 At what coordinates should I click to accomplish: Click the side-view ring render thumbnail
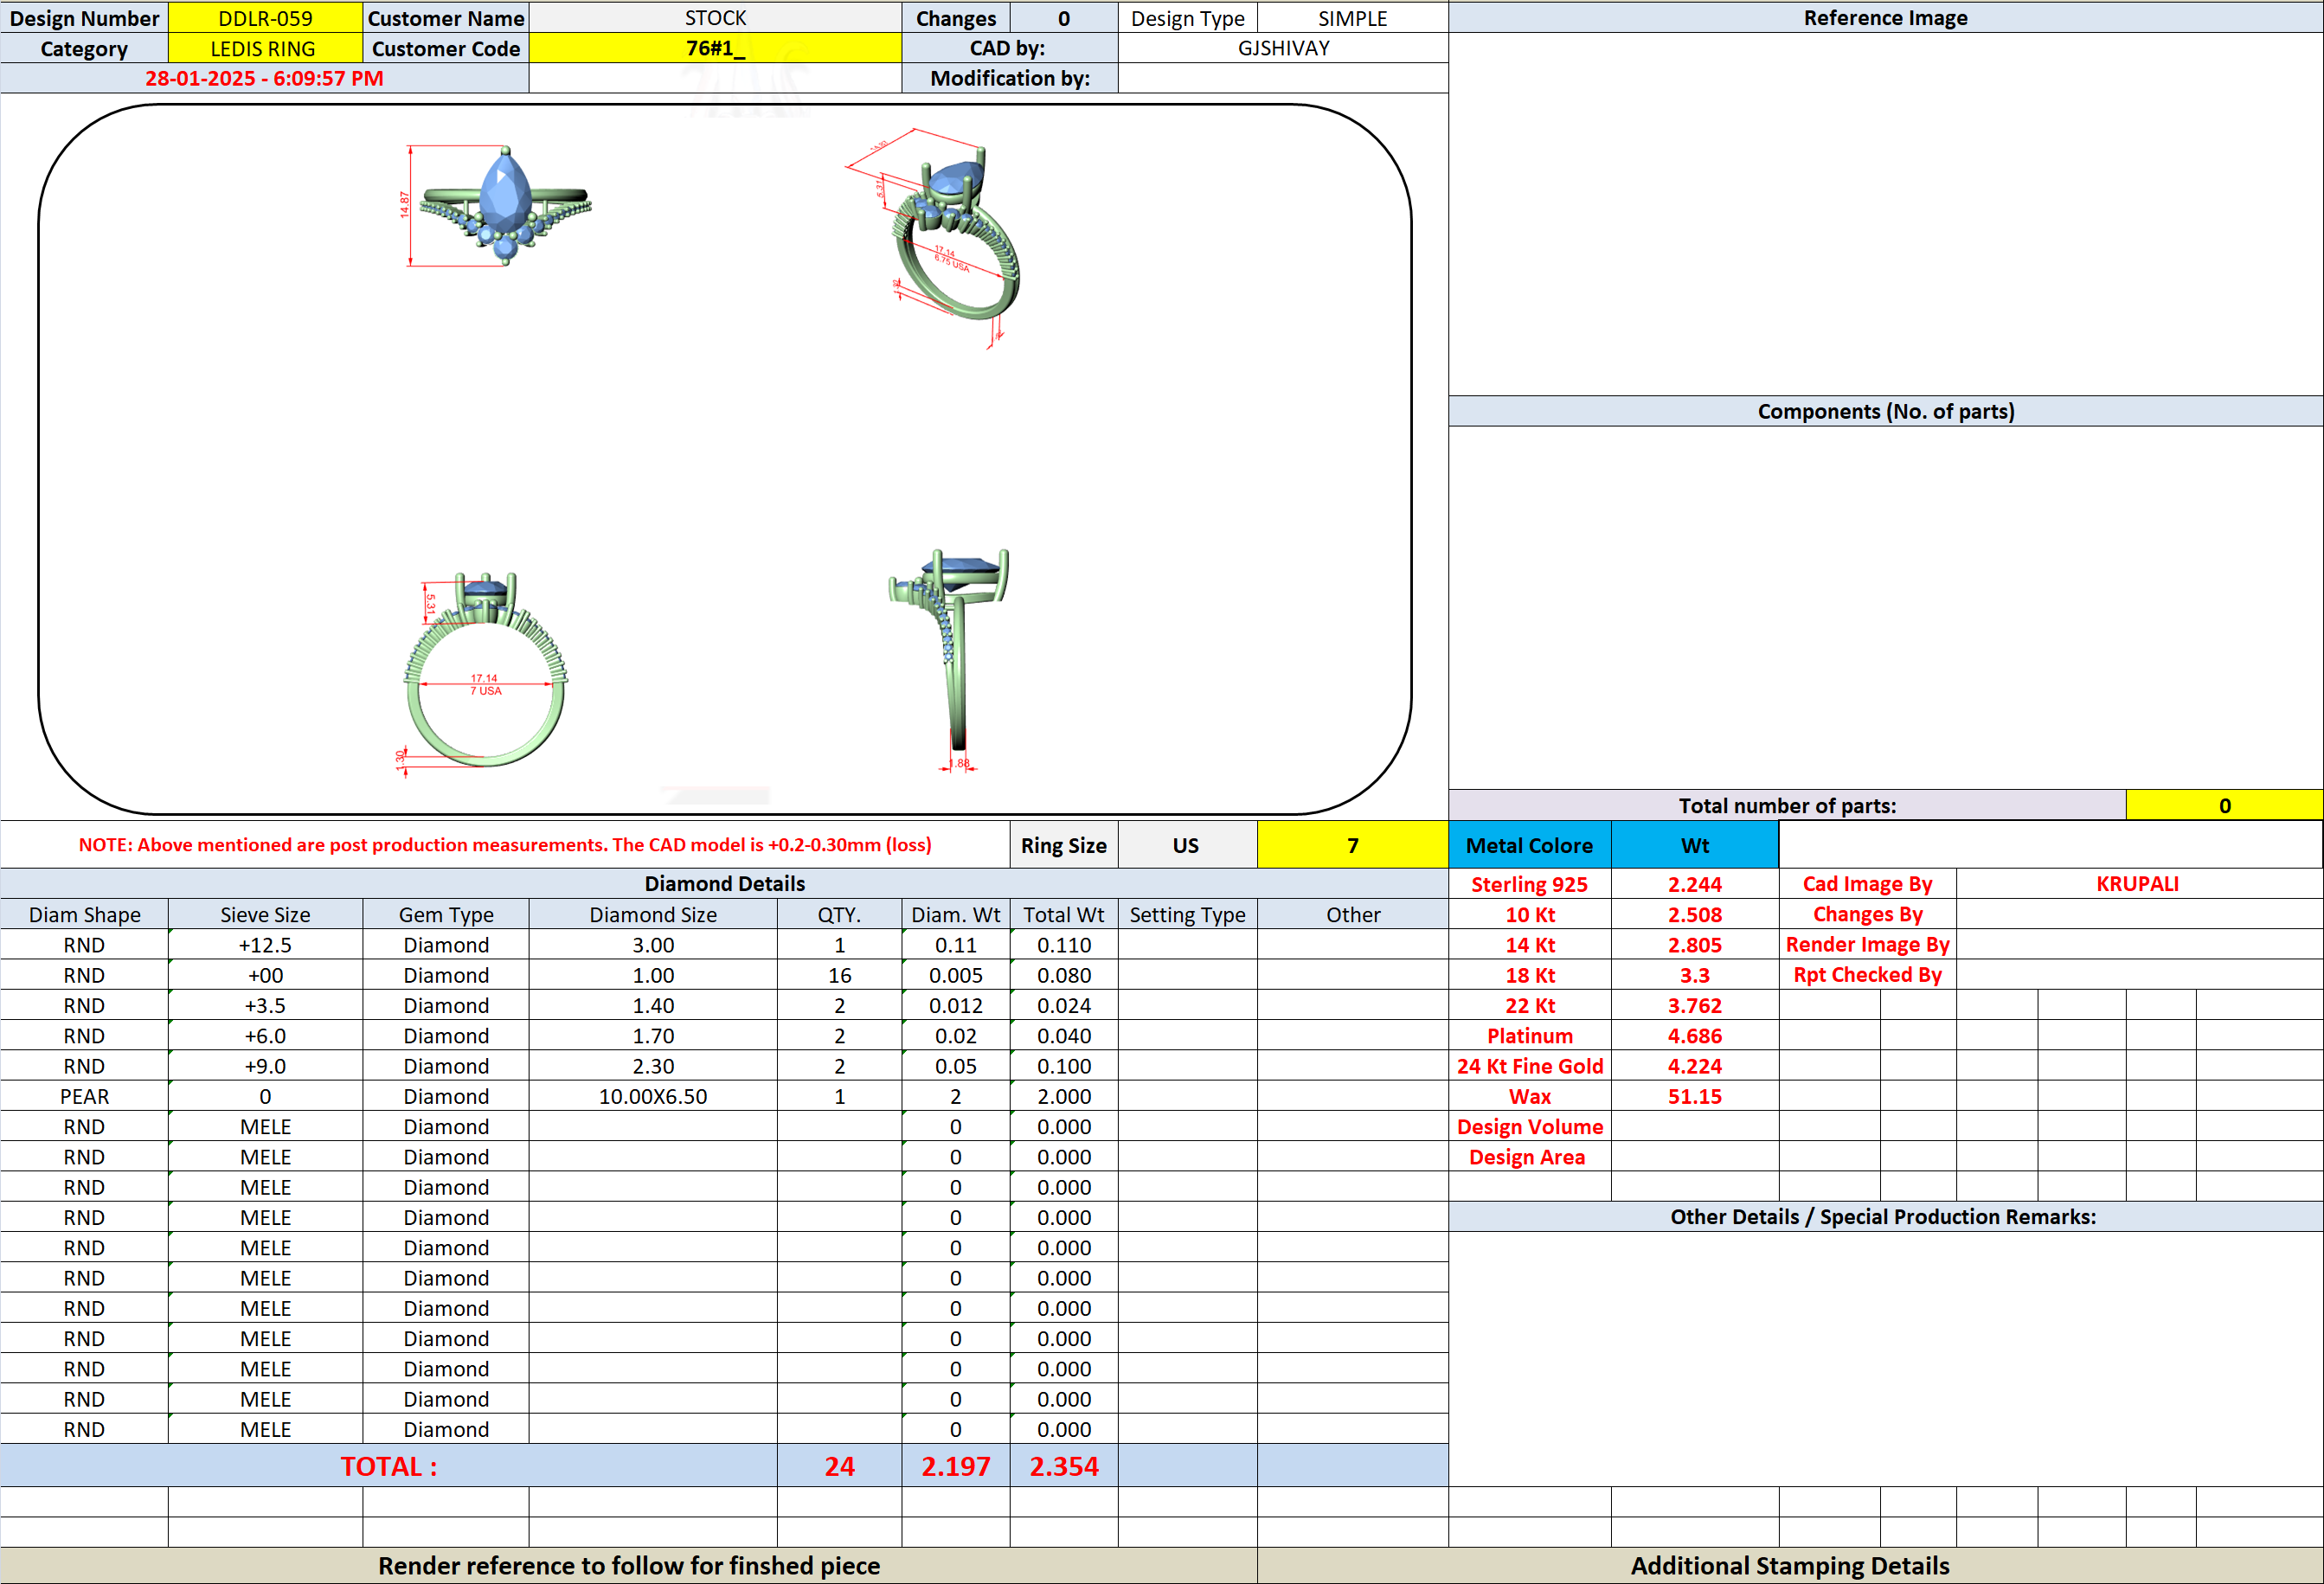coord(950,660)
